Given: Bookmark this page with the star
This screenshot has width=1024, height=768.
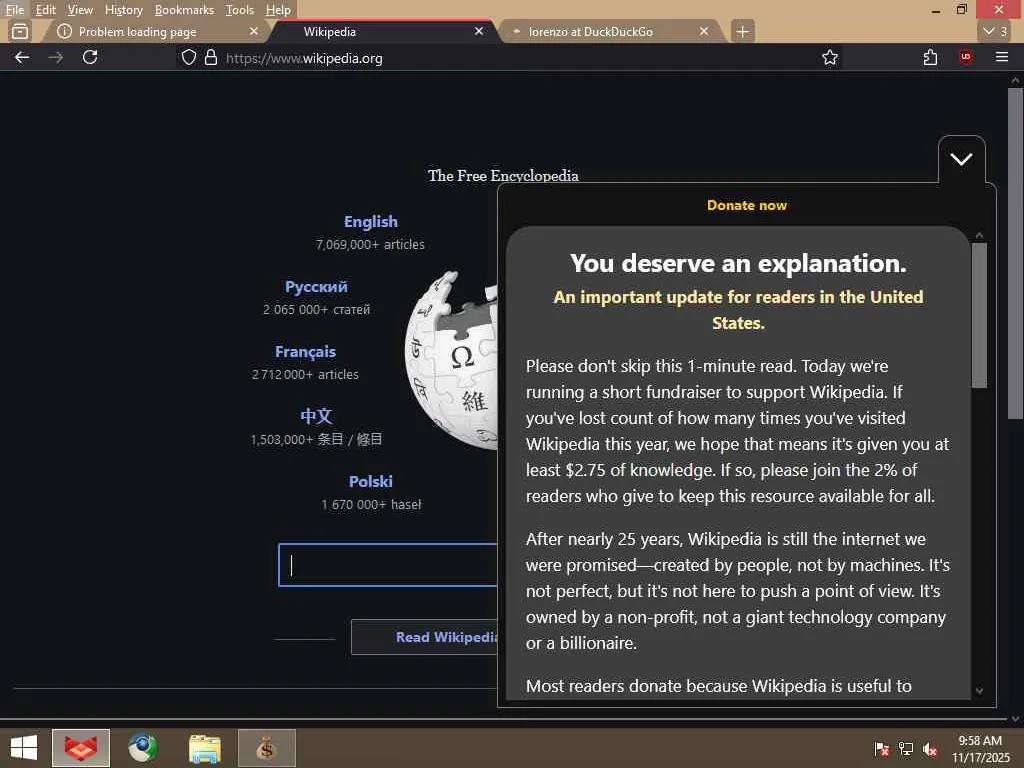Looking at the screenshot, I should (x=829, y=57).
